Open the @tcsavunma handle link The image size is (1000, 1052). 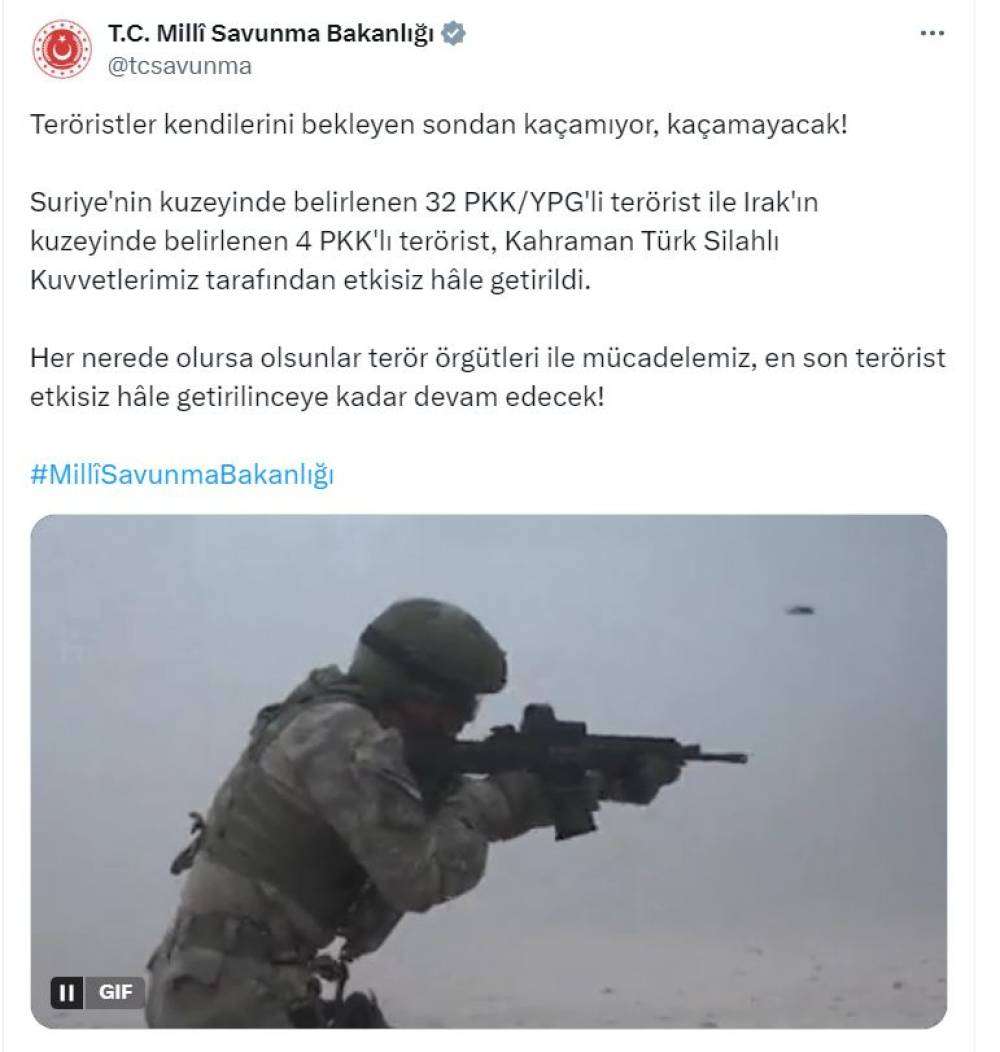[179, 66]
